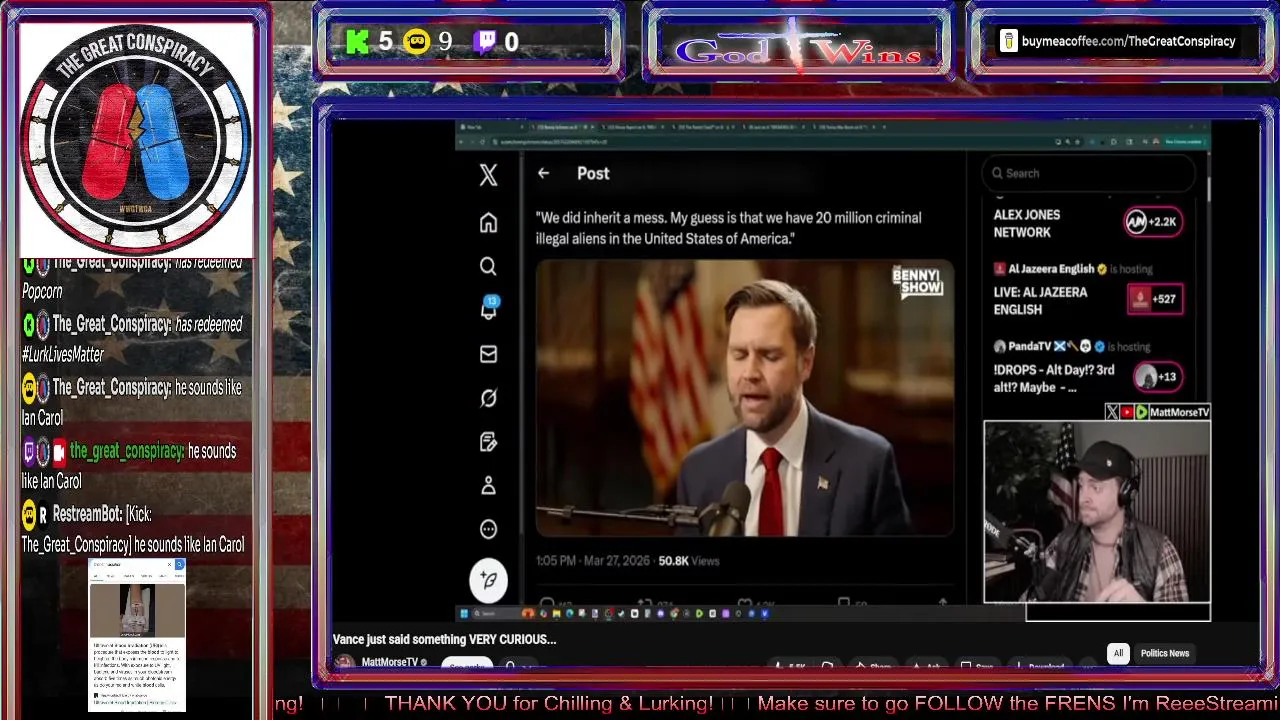This screenshot has width=1280, height=720.
Task: Click the MattMorseTV channel avatar
Action: (x=343, y=663)
